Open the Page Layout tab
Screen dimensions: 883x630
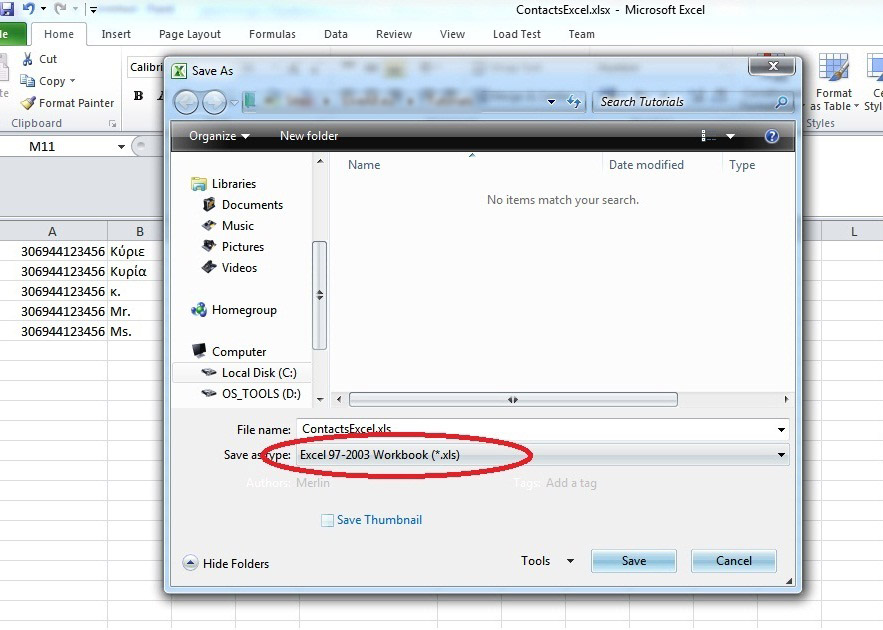coord(190,34)
